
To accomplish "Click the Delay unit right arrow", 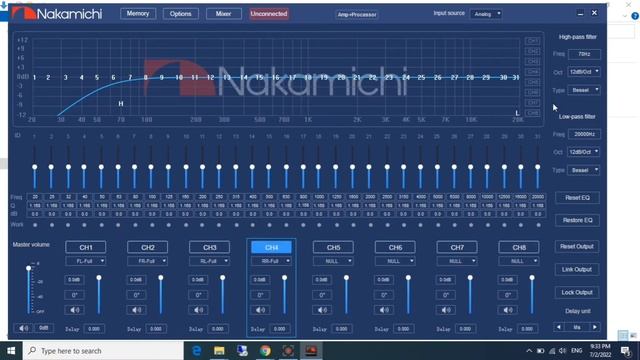I will 595,327.
